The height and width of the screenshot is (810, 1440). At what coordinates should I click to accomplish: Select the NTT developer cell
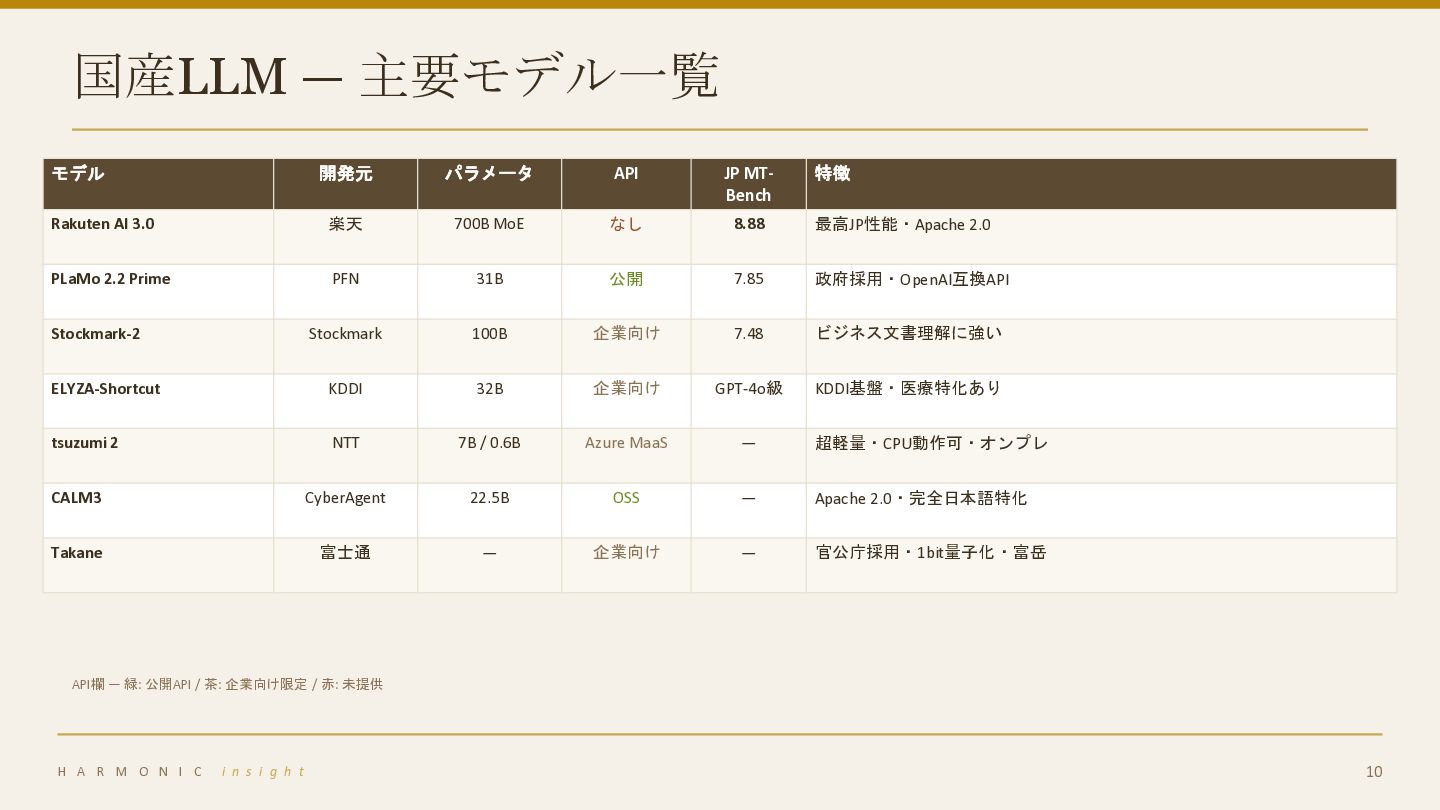coord(345,456)
